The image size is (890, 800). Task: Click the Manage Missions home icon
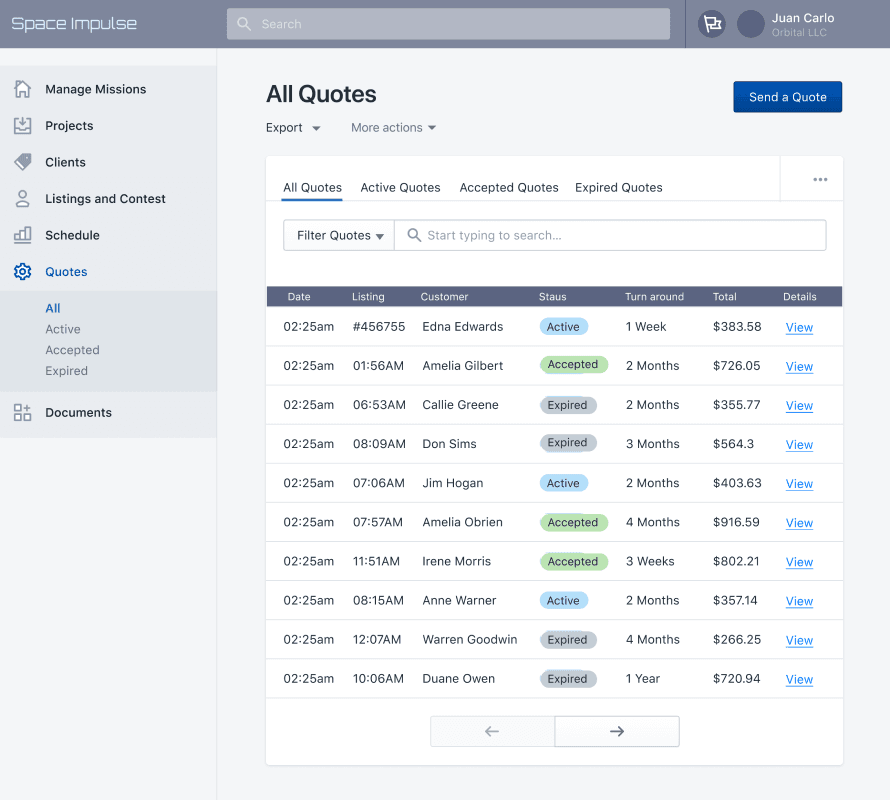[x=22, y=89]
